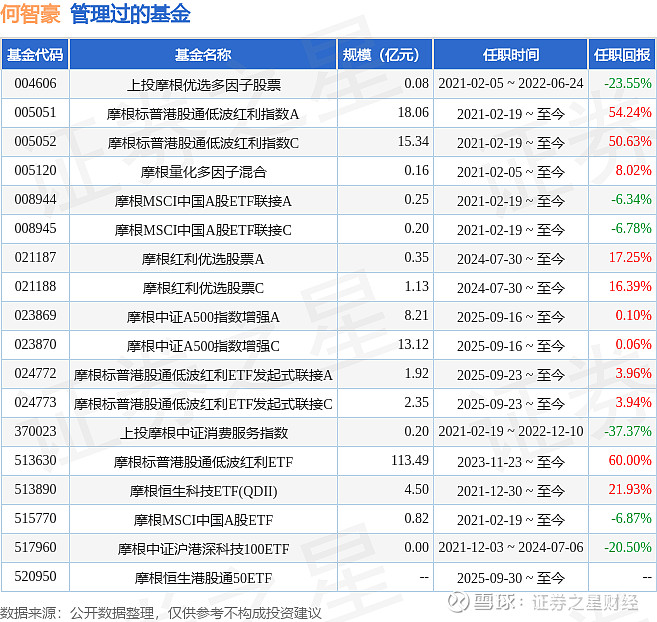Select fund code 005051
Viewport: 657px width, 622px height.
click(35, 112)
